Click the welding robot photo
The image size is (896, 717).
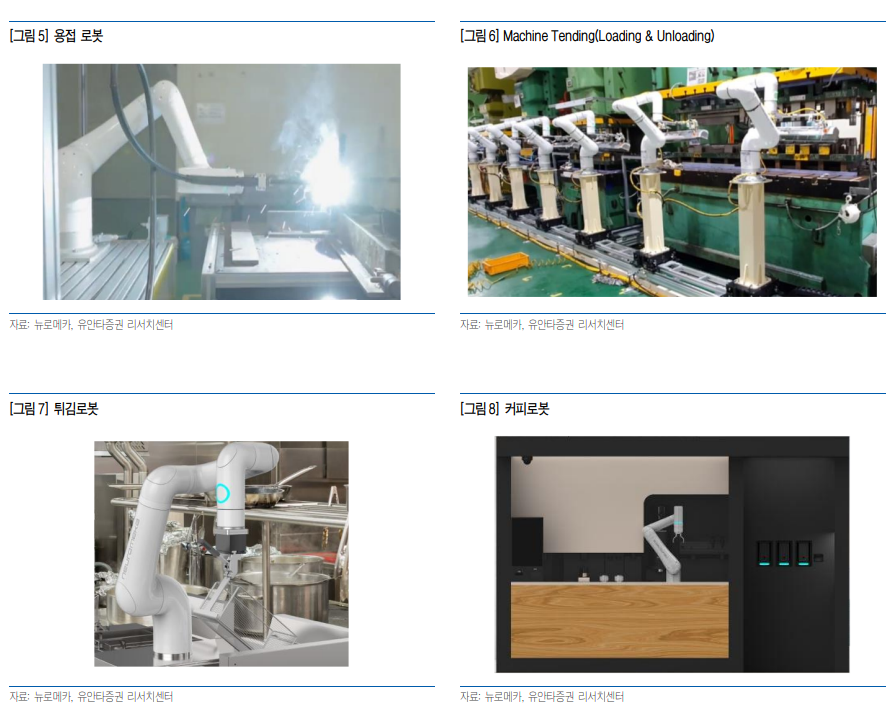(x=222, y=182)
